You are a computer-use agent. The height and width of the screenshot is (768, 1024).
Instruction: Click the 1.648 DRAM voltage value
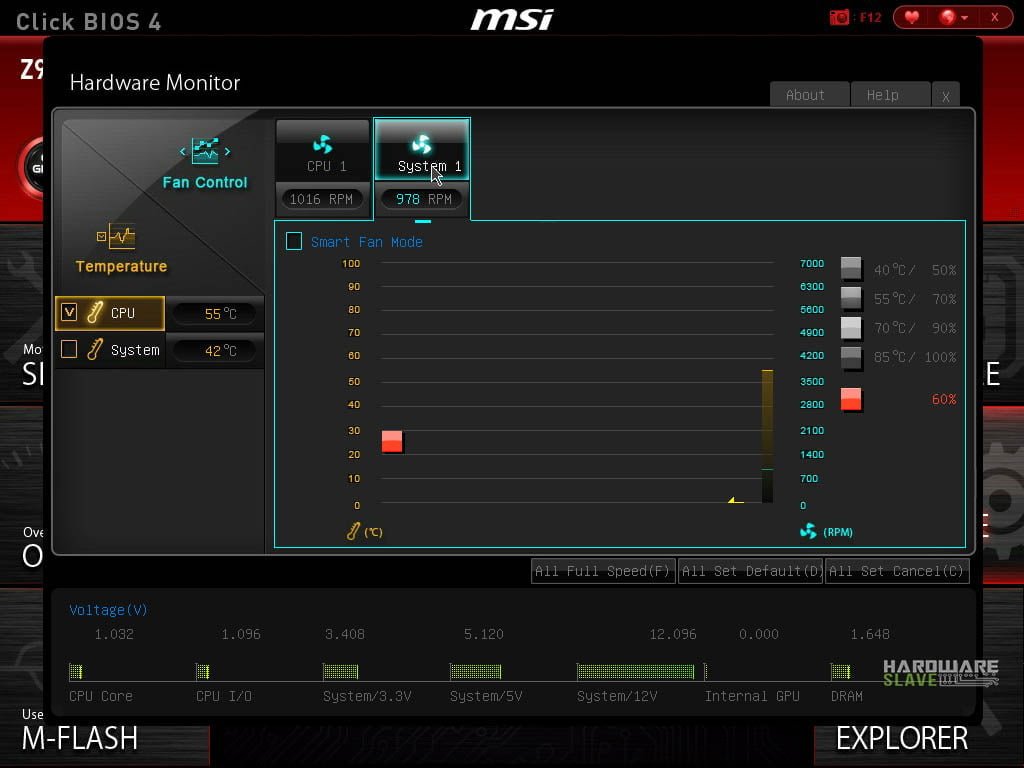870,634
